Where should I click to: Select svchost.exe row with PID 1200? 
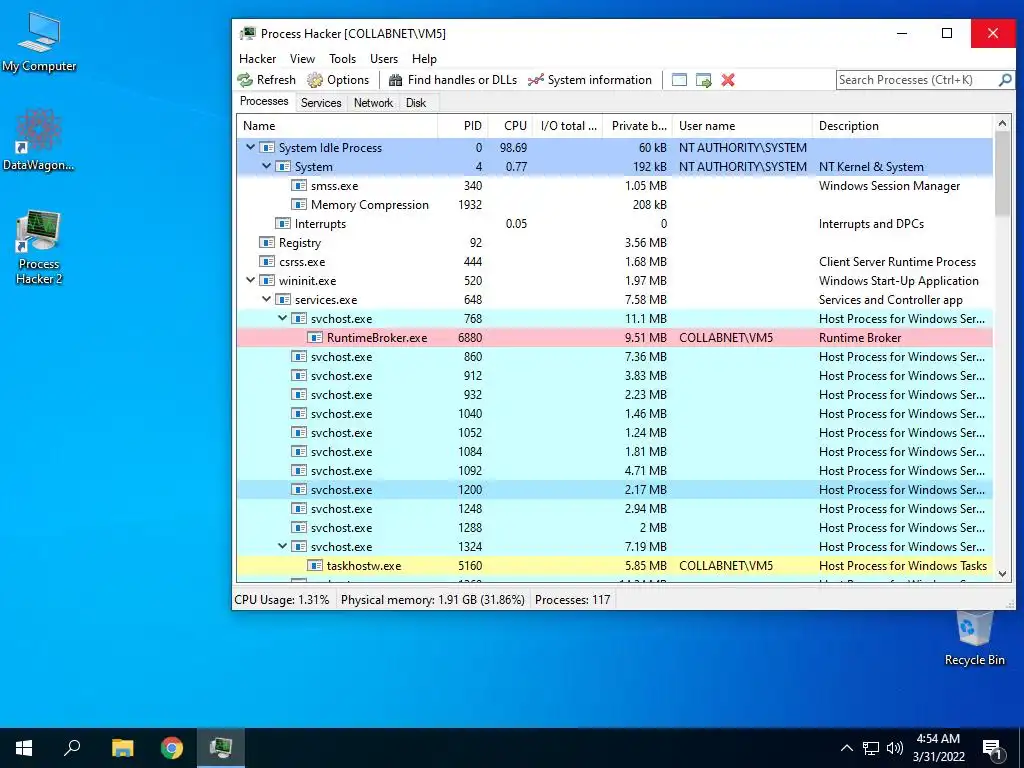click(x=615, y=490)
